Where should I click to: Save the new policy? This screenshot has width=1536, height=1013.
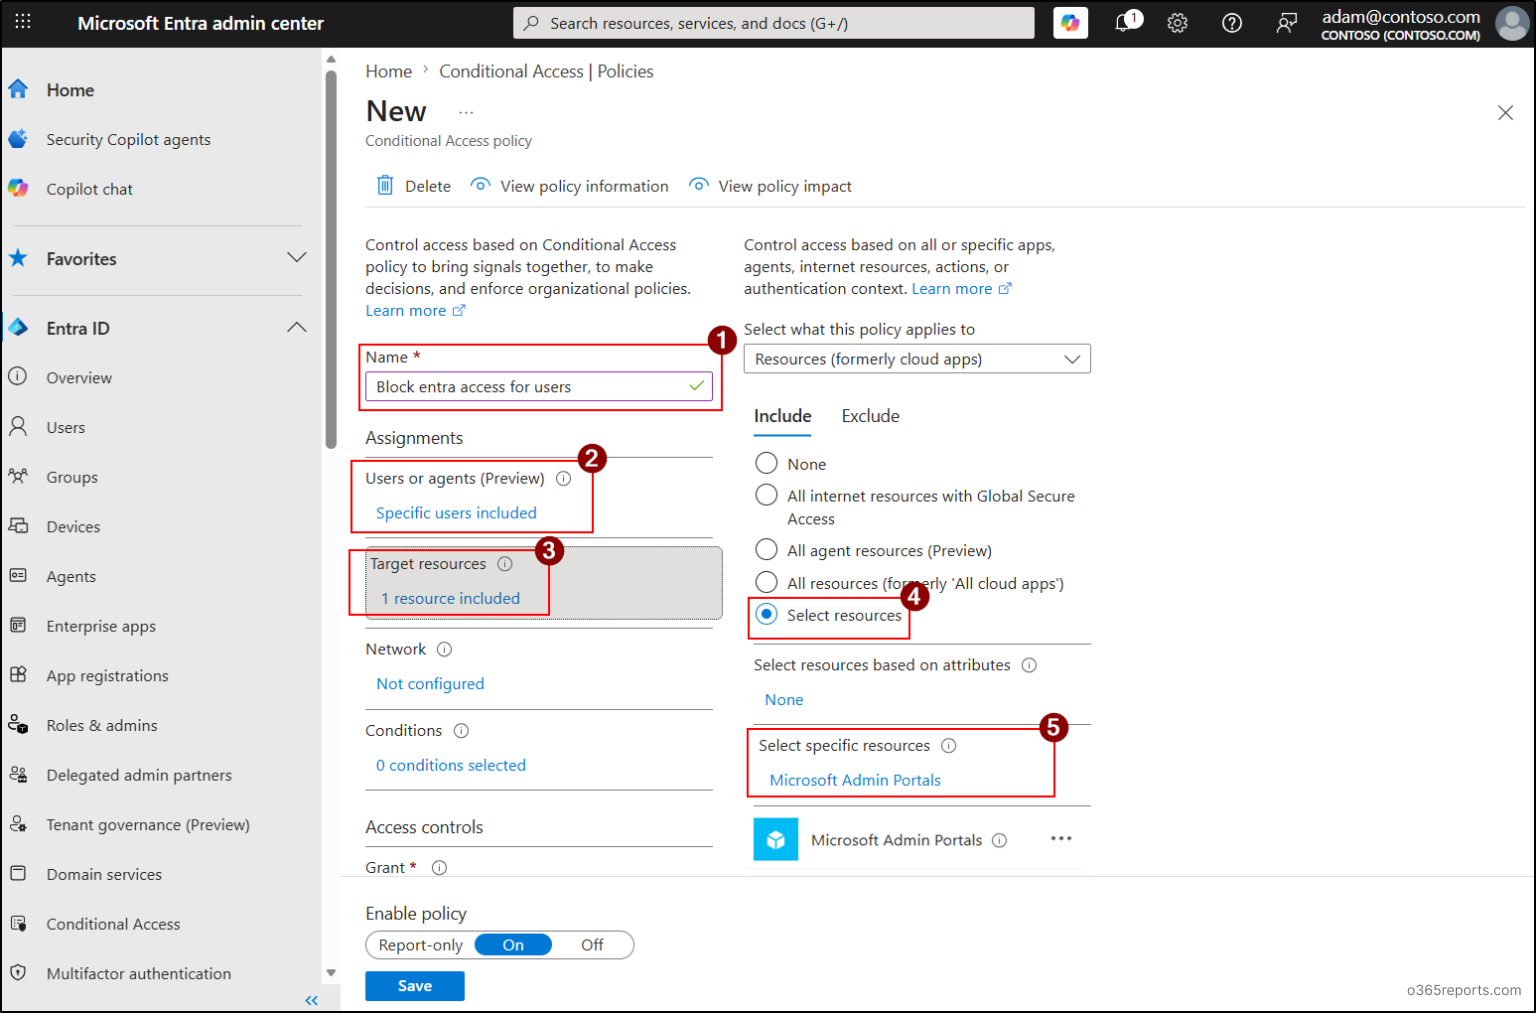coord(415,986)
